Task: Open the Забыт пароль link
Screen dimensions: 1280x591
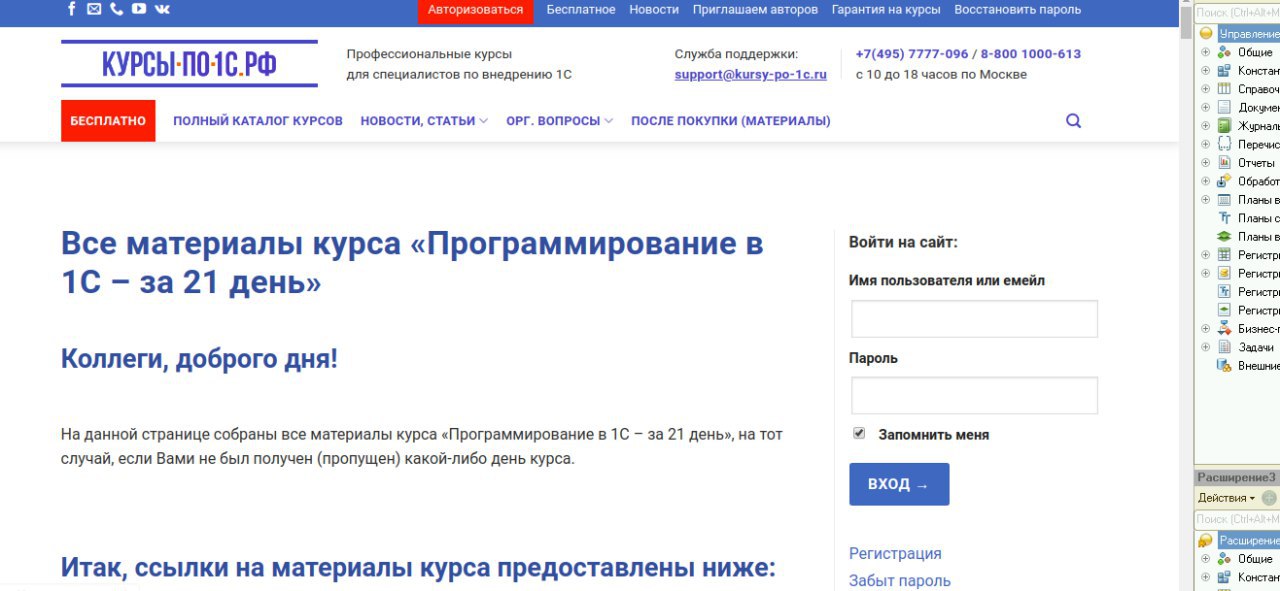Action: pyautogui.click(x=900, y=580)
